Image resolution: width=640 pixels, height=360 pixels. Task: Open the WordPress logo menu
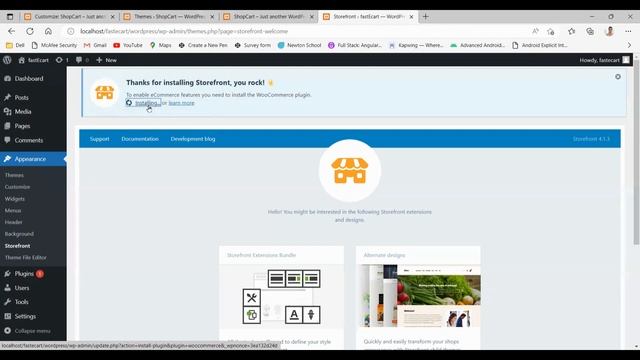point(7,60)
